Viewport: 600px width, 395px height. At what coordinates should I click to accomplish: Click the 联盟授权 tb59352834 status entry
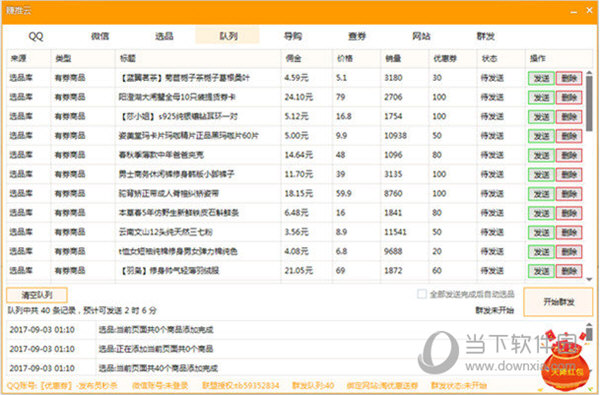[240, 385]
